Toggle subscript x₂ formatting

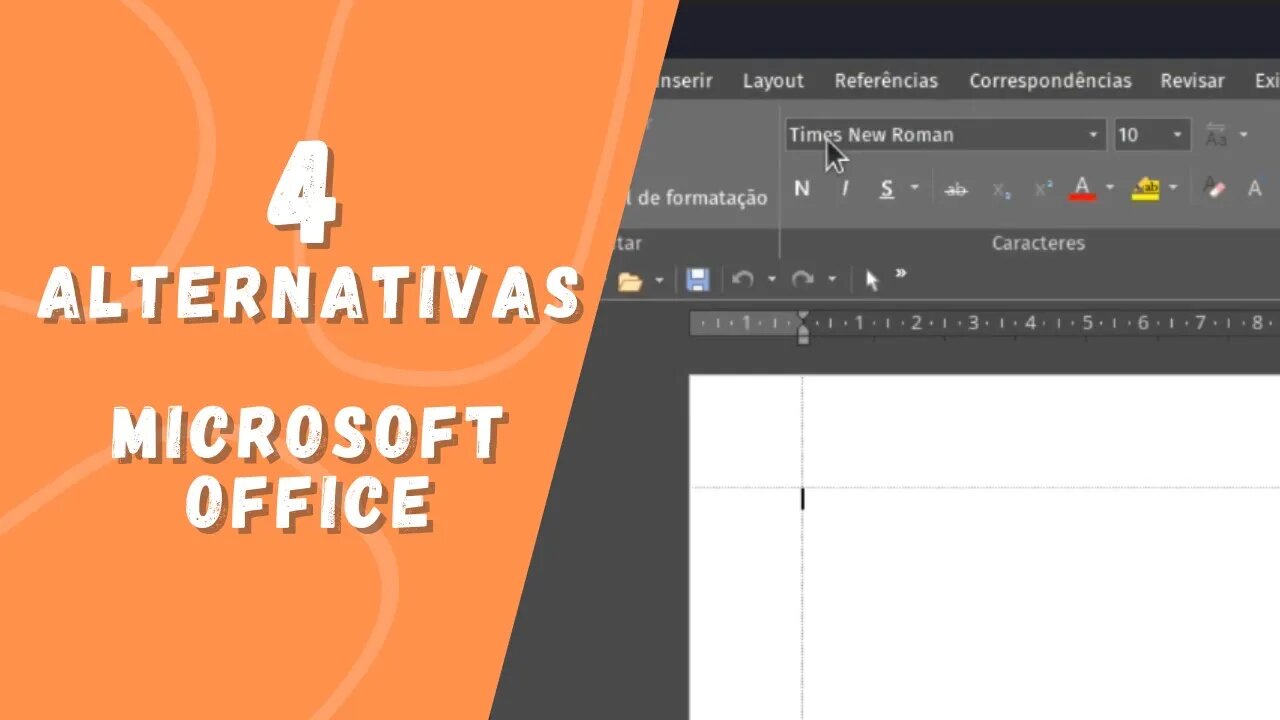click(1001, 189)
